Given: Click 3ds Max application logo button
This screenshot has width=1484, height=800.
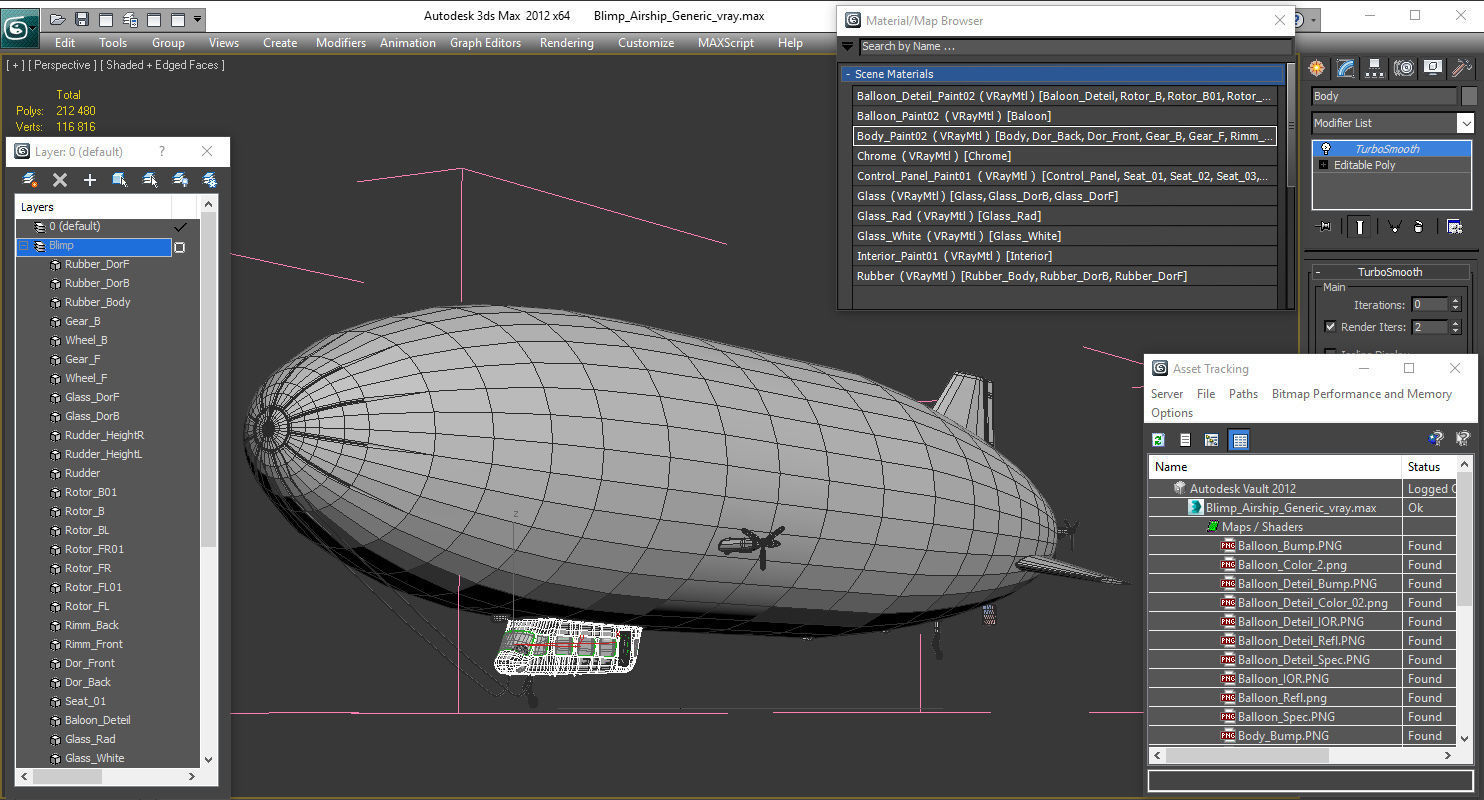Looking at the screenshot, I should pyautogui.click(x=19, y=27).
